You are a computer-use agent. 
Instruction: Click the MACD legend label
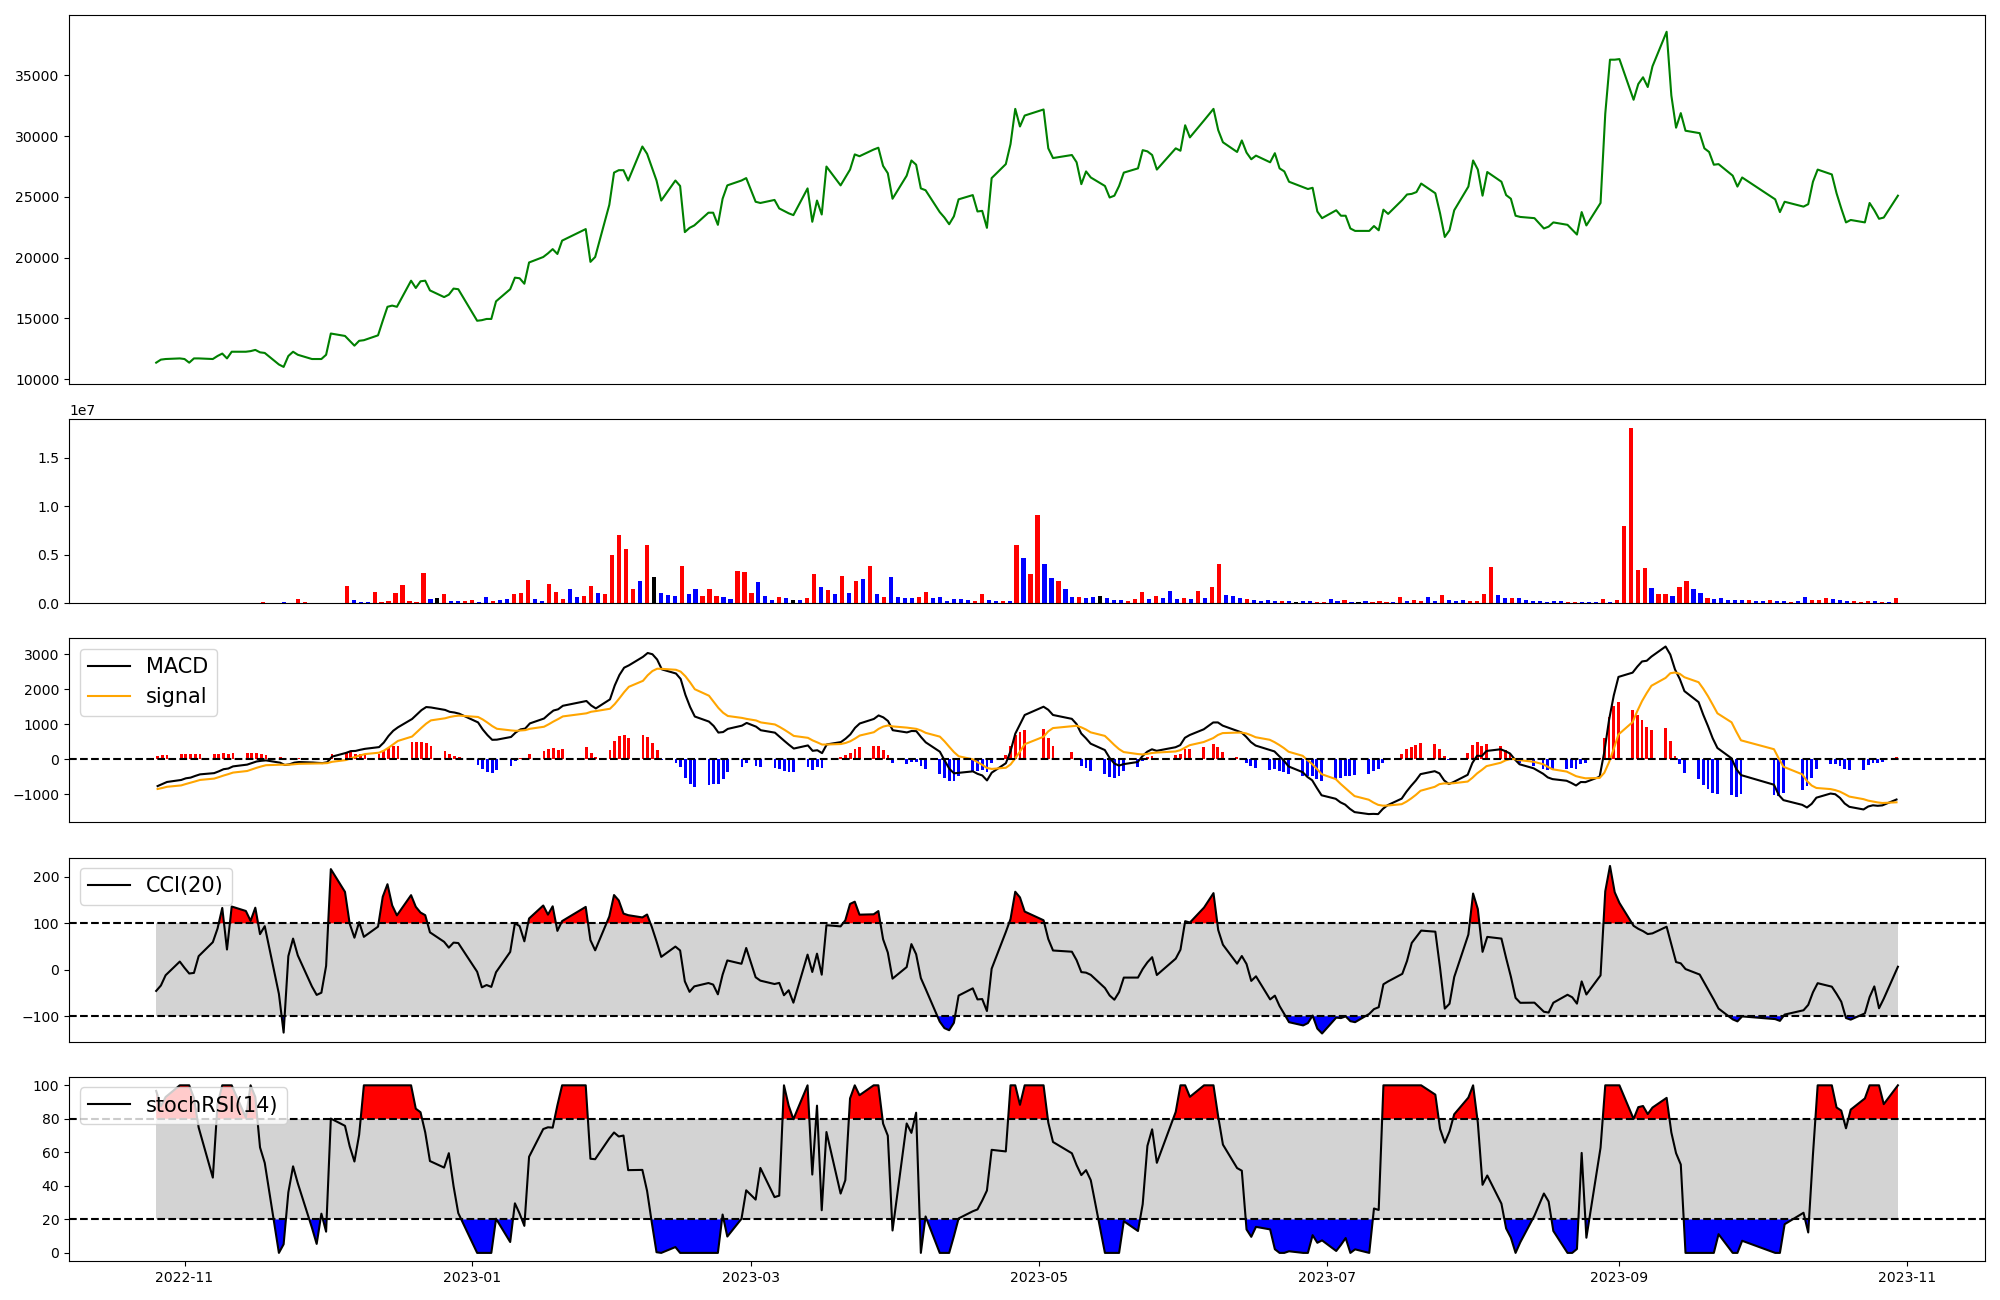pos(176,666)
